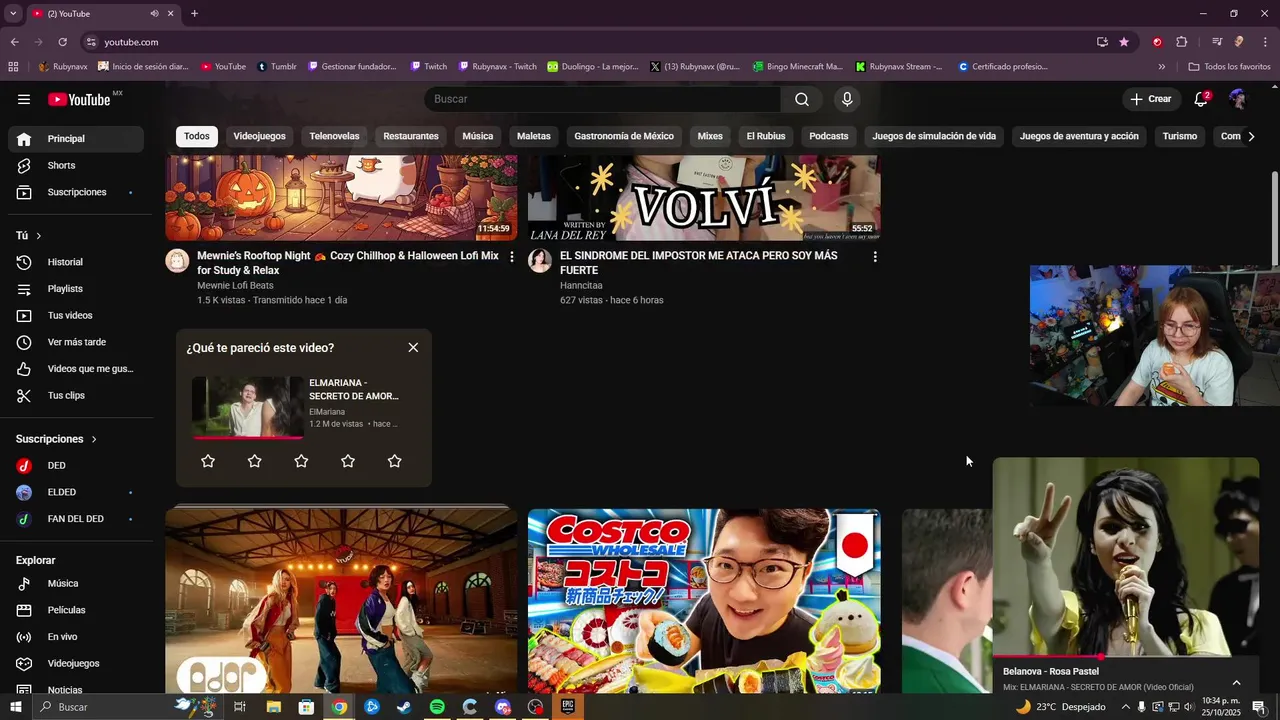Focus the Buscar search field on YouTube

(602, 99)
